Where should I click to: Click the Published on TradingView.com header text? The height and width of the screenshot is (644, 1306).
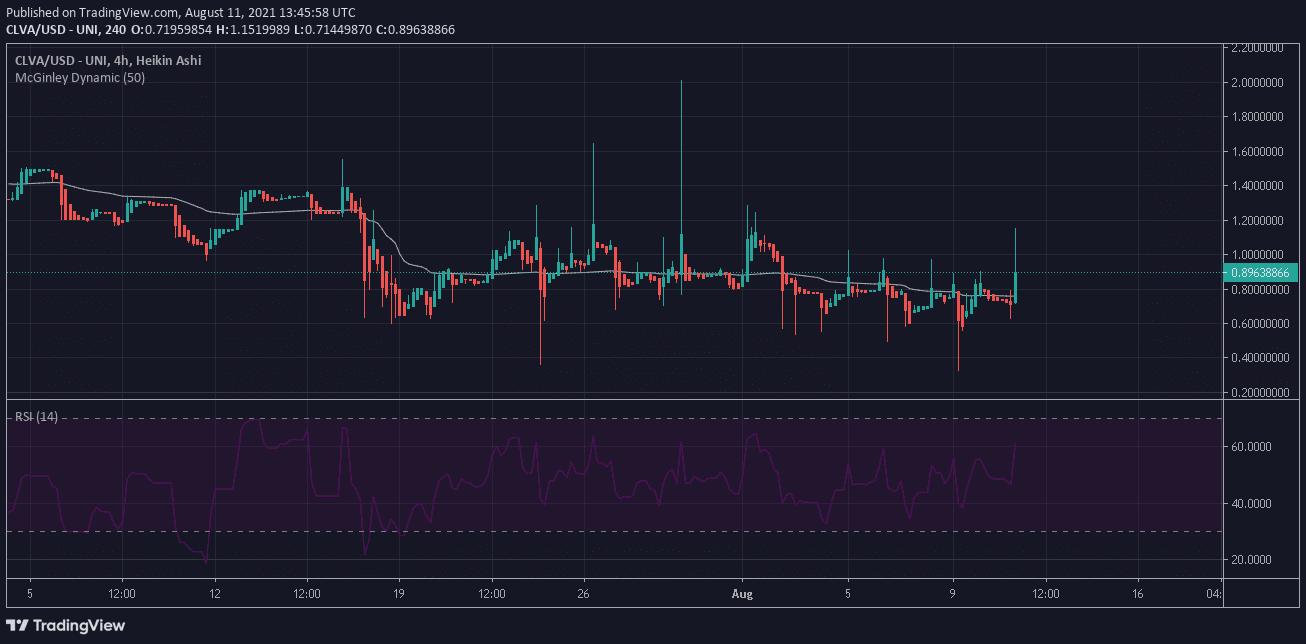pyautogui.click(x=180, y=13)
